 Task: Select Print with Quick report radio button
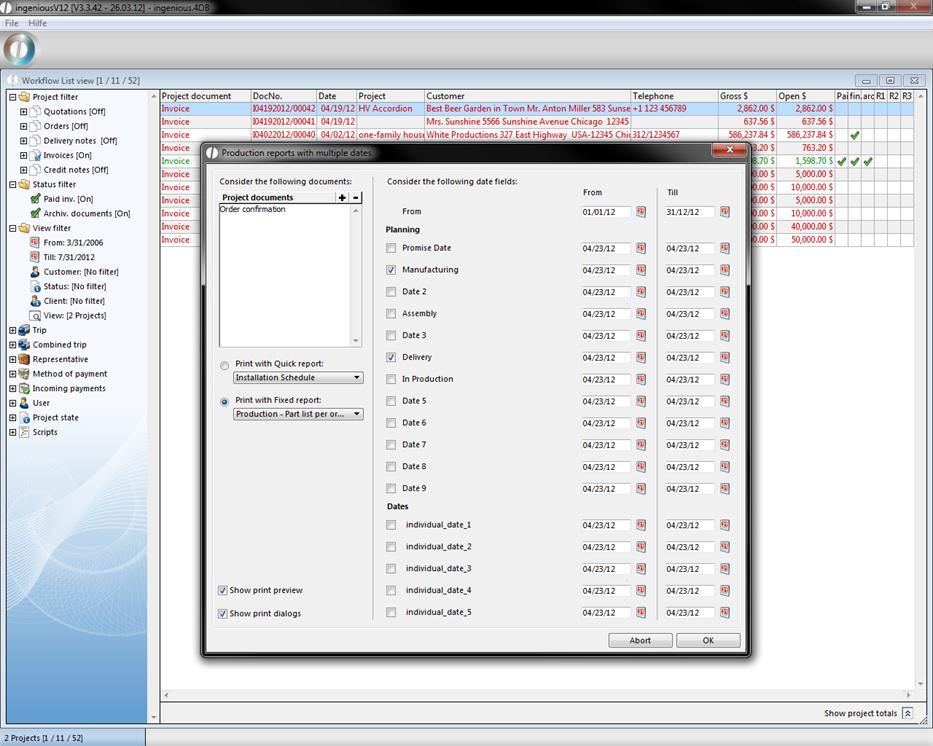(224, 365)
